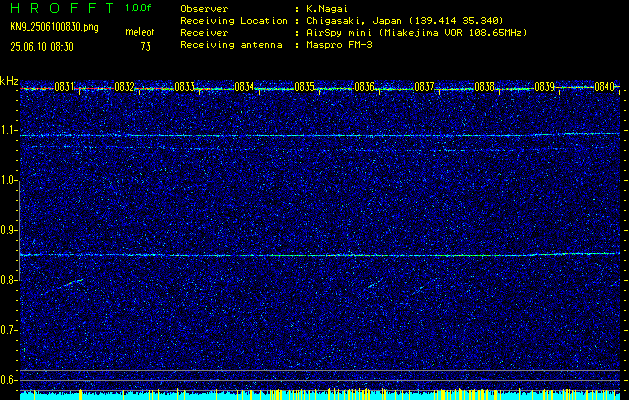Click the meteor echo streak near 0831
This screenshot has height=400, width=629.
click(x=72, y=282)
